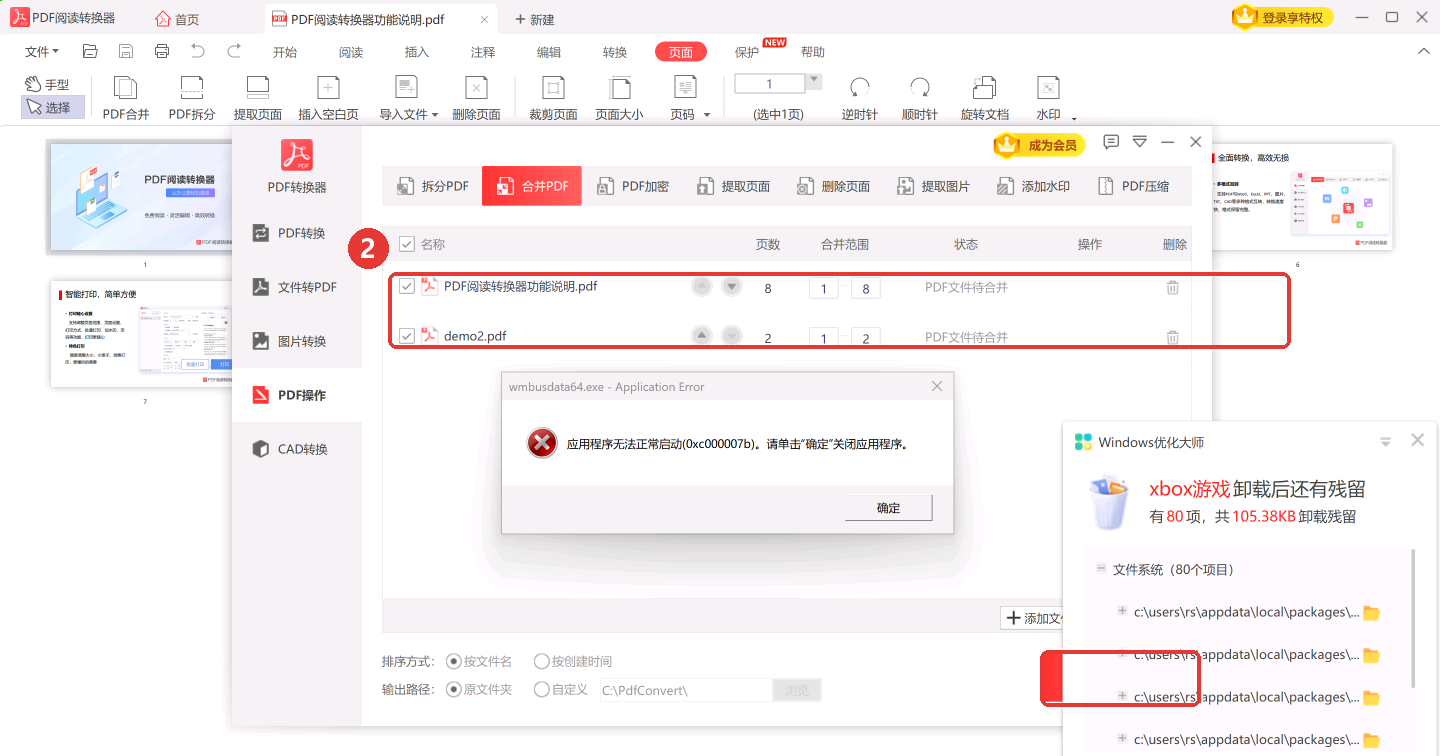Open the 文件 dropdown menu
The height and width of the screenshot is (756, 1440).
click(x=41, y=52)
